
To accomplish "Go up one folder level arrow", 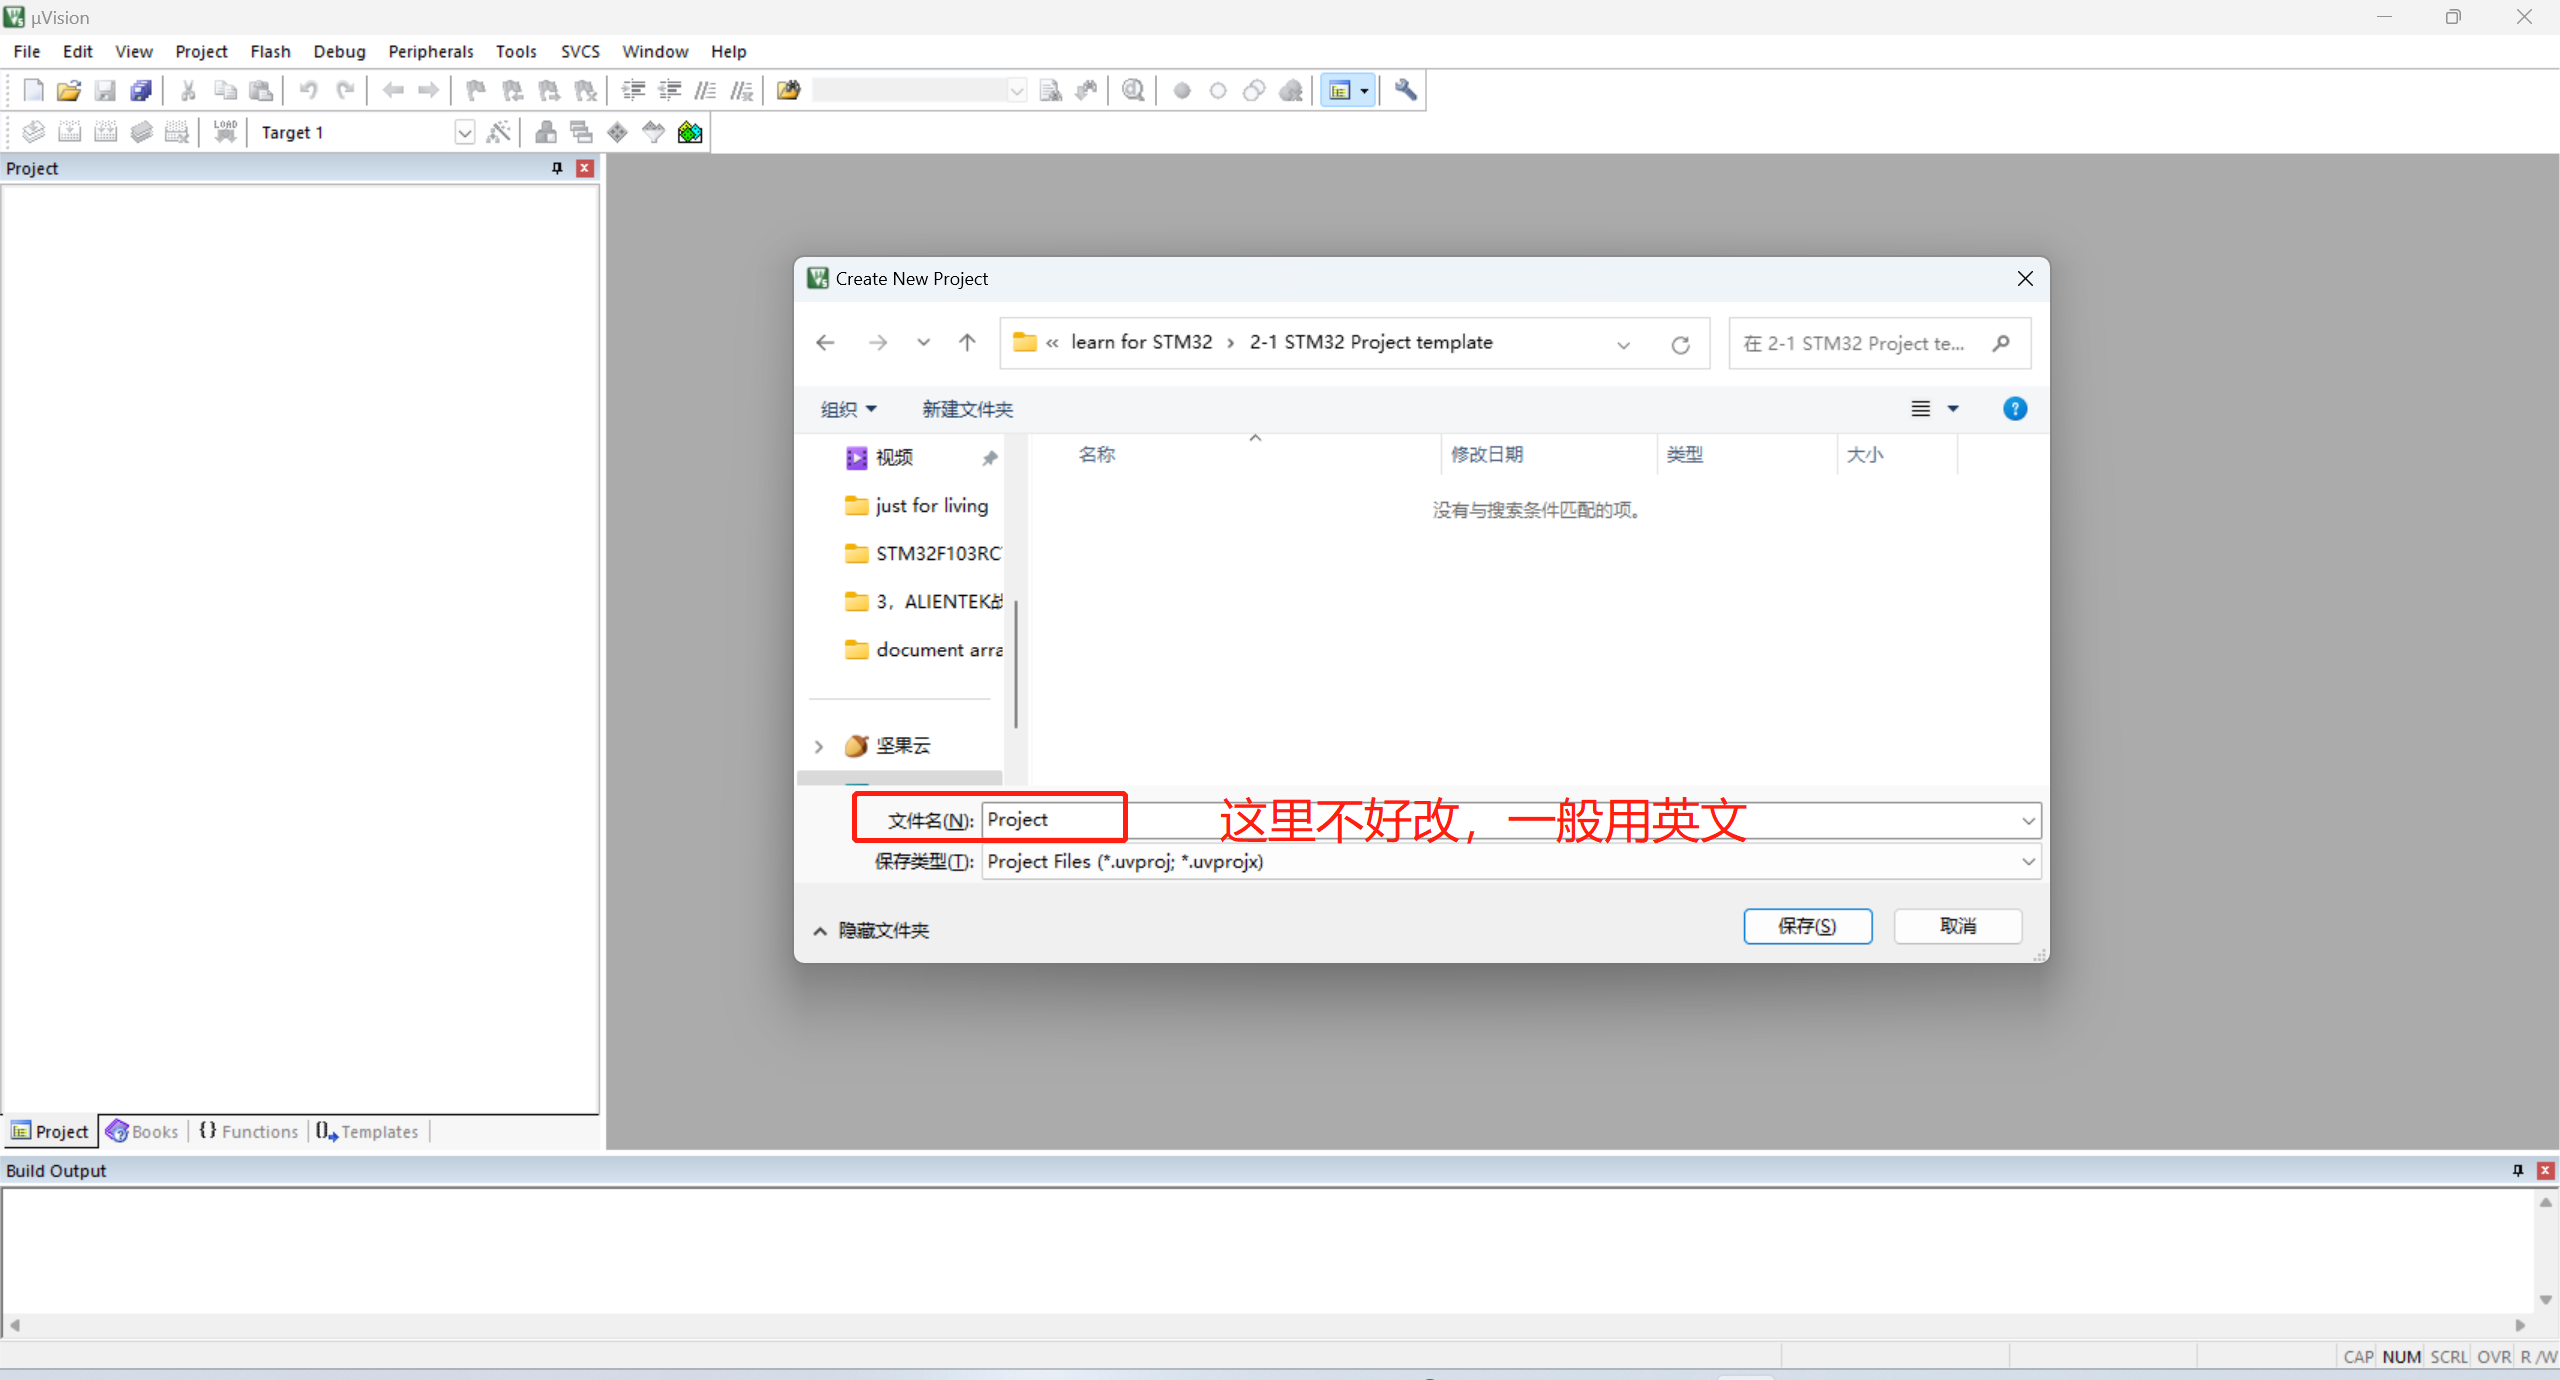I will tap(967, 343).
